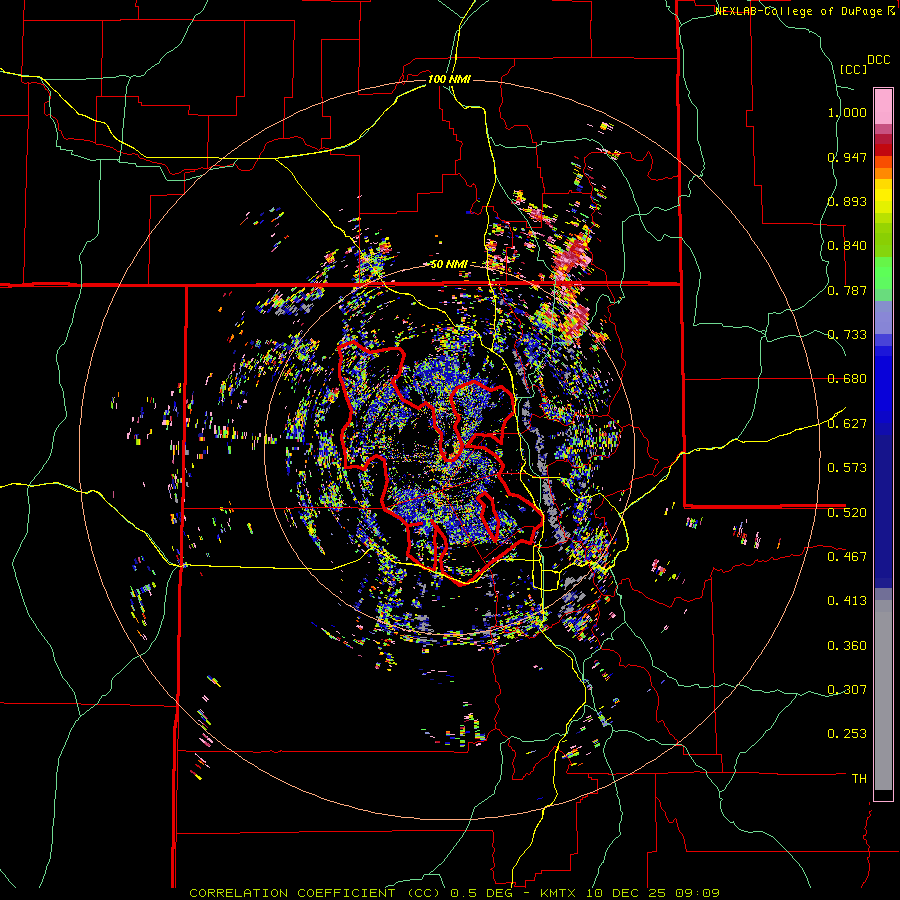Click the 0.680 legend value
The height and width of the screenshot is (900, 900).
(847, 379)
